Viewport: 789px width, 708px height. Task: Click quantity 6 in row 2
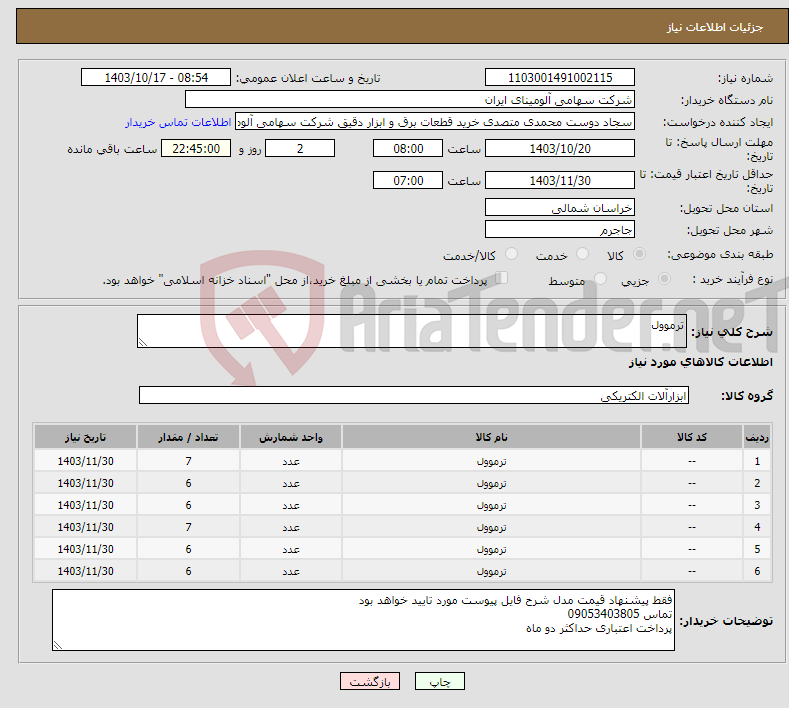point(188,483)
